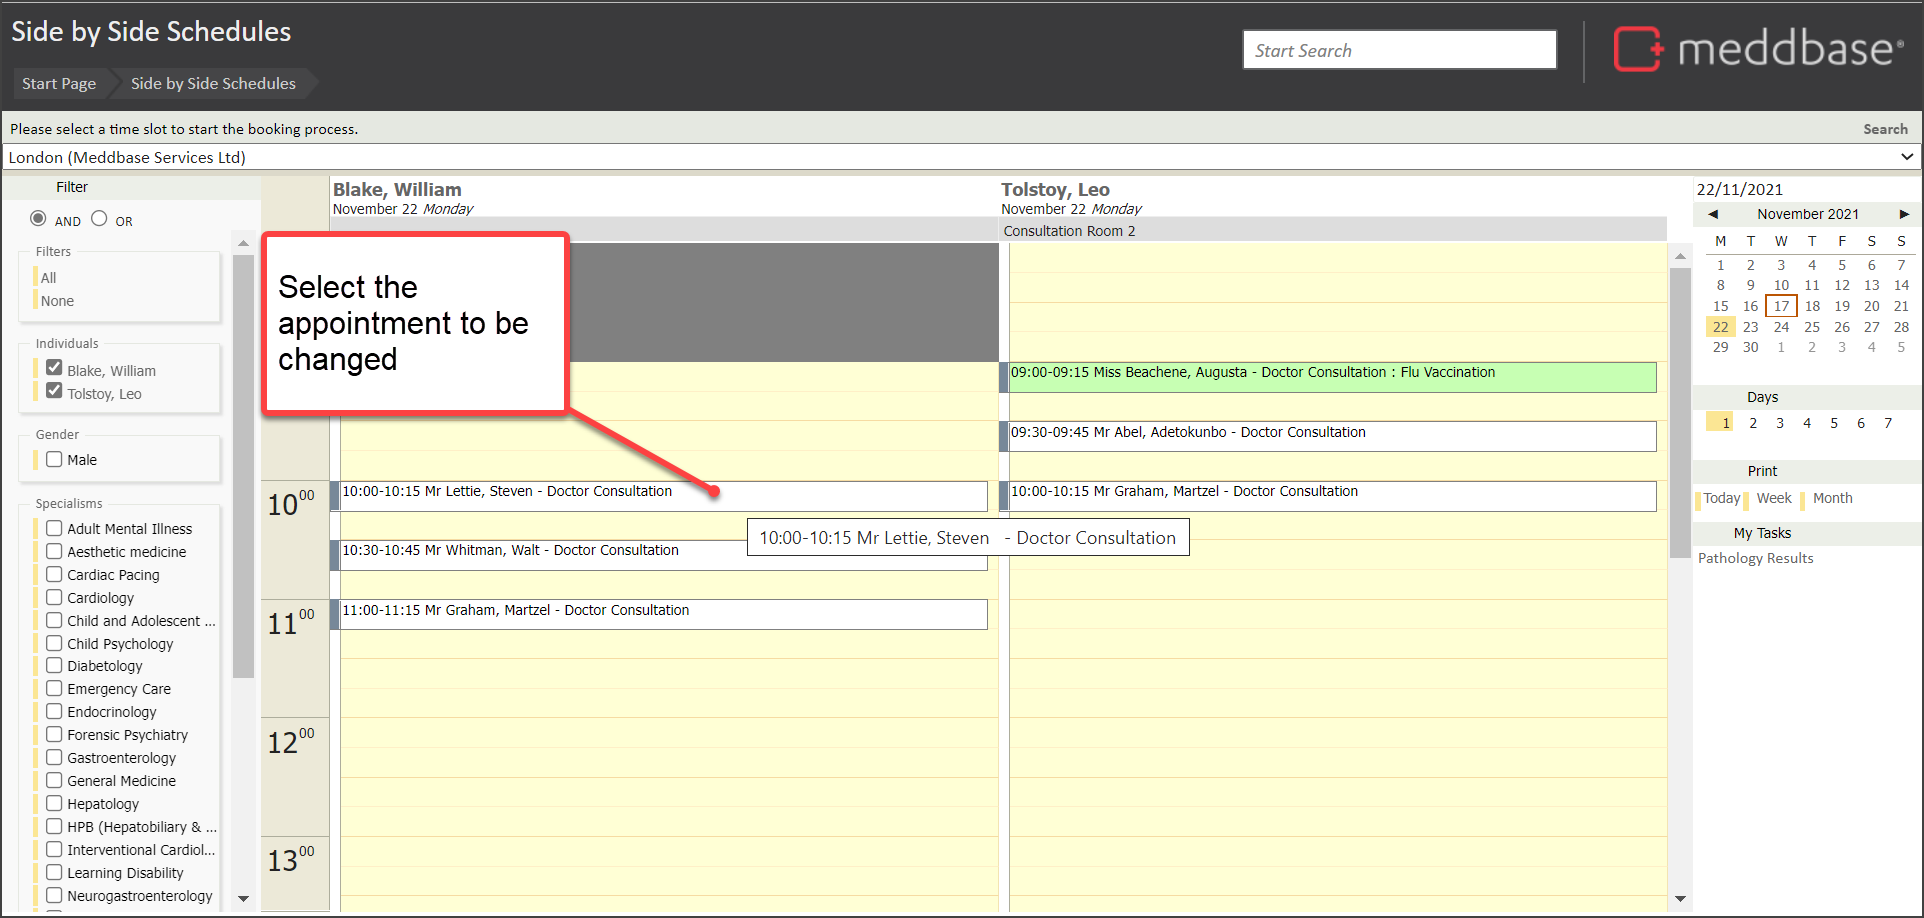Uncheck Blake, William individual checkbox
The image size is (1924, 918).
click(54, 369)
